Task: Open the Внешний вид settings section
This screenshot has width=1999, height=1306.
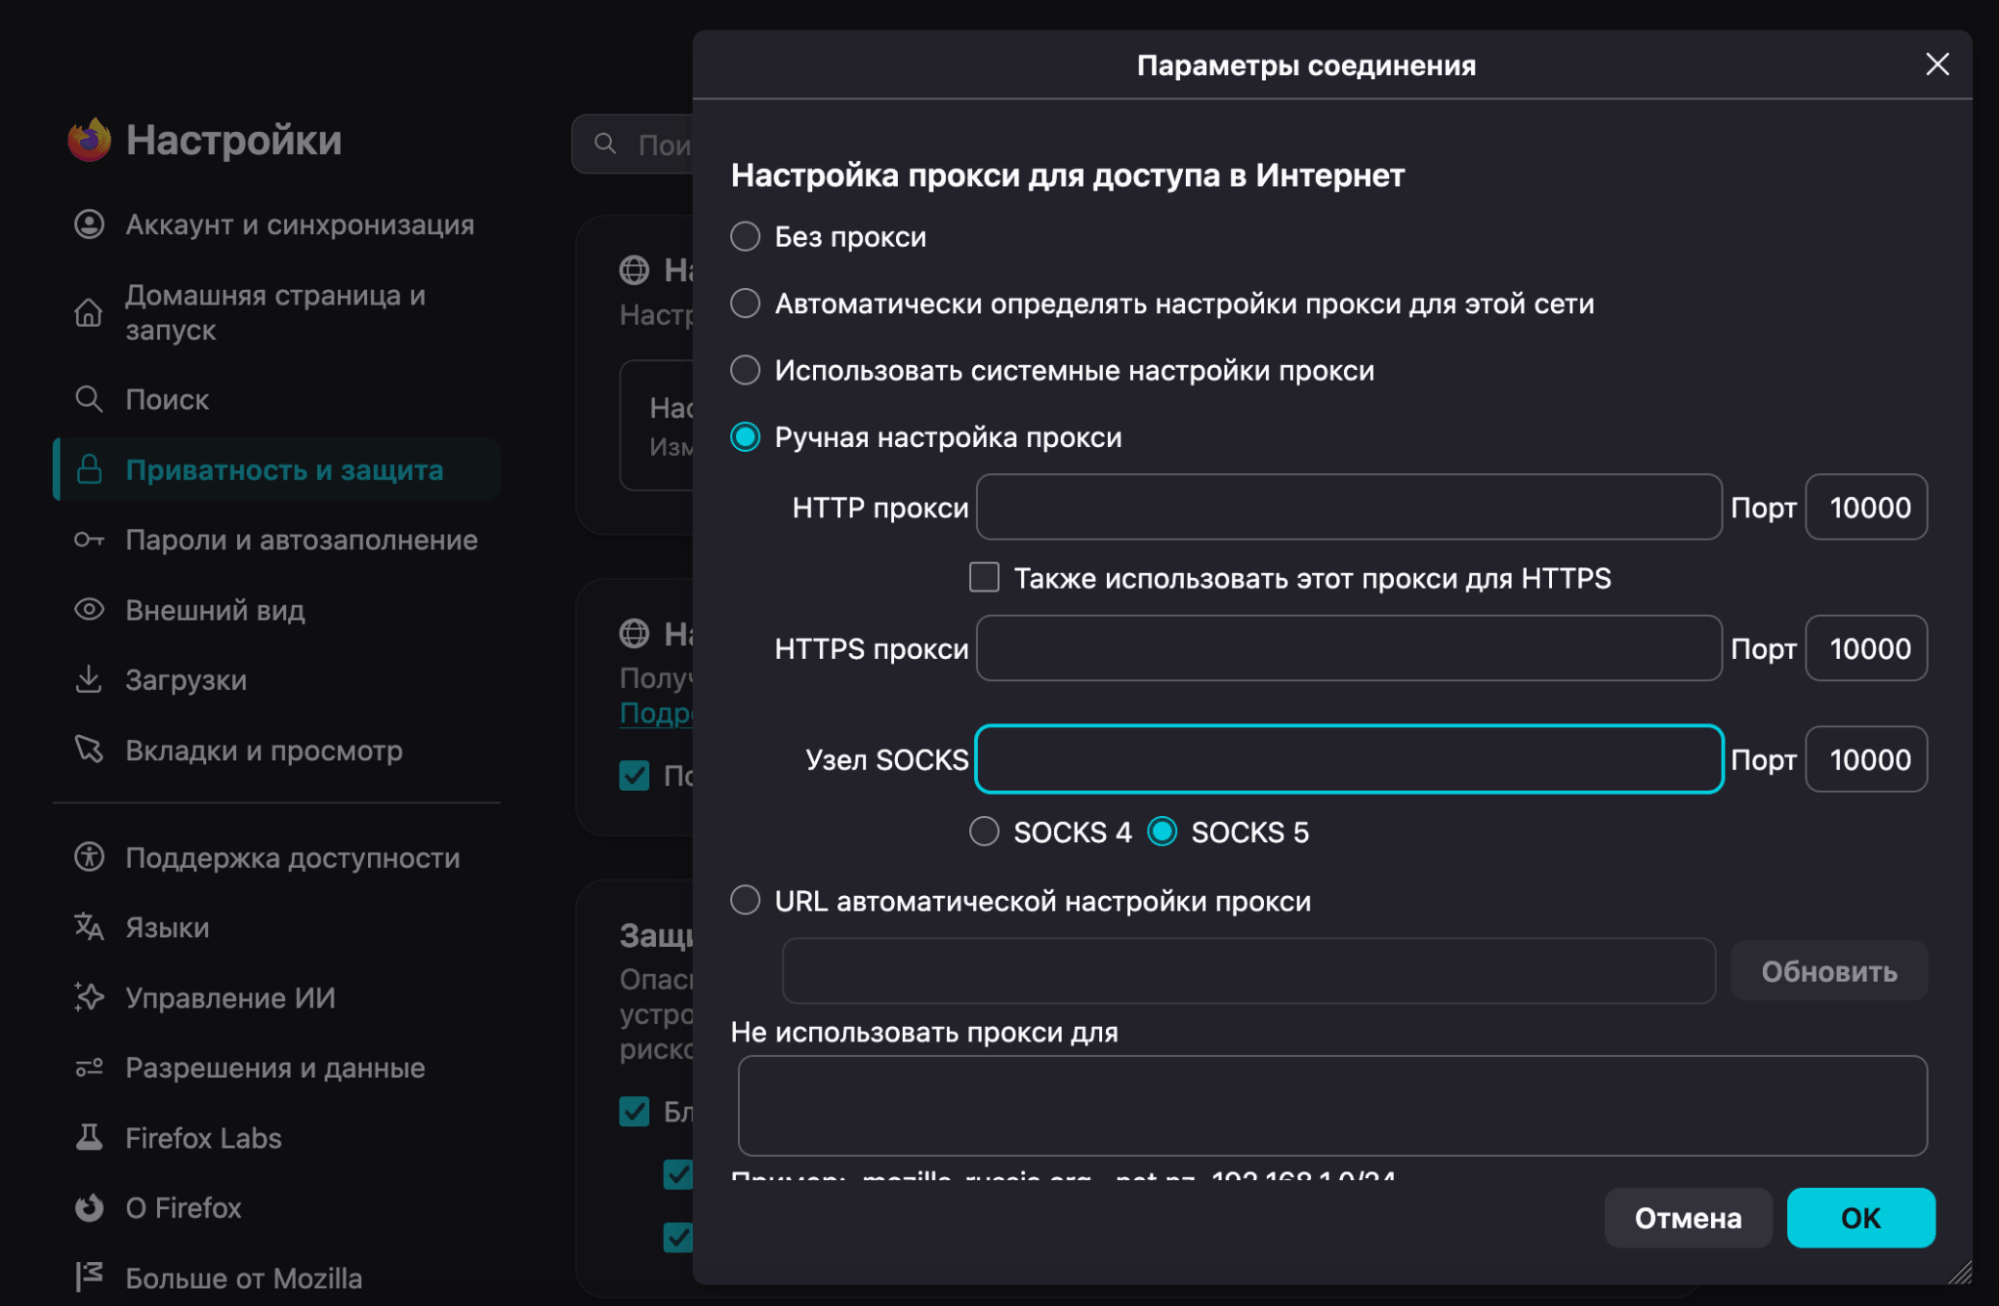Action: pos(277,610)
